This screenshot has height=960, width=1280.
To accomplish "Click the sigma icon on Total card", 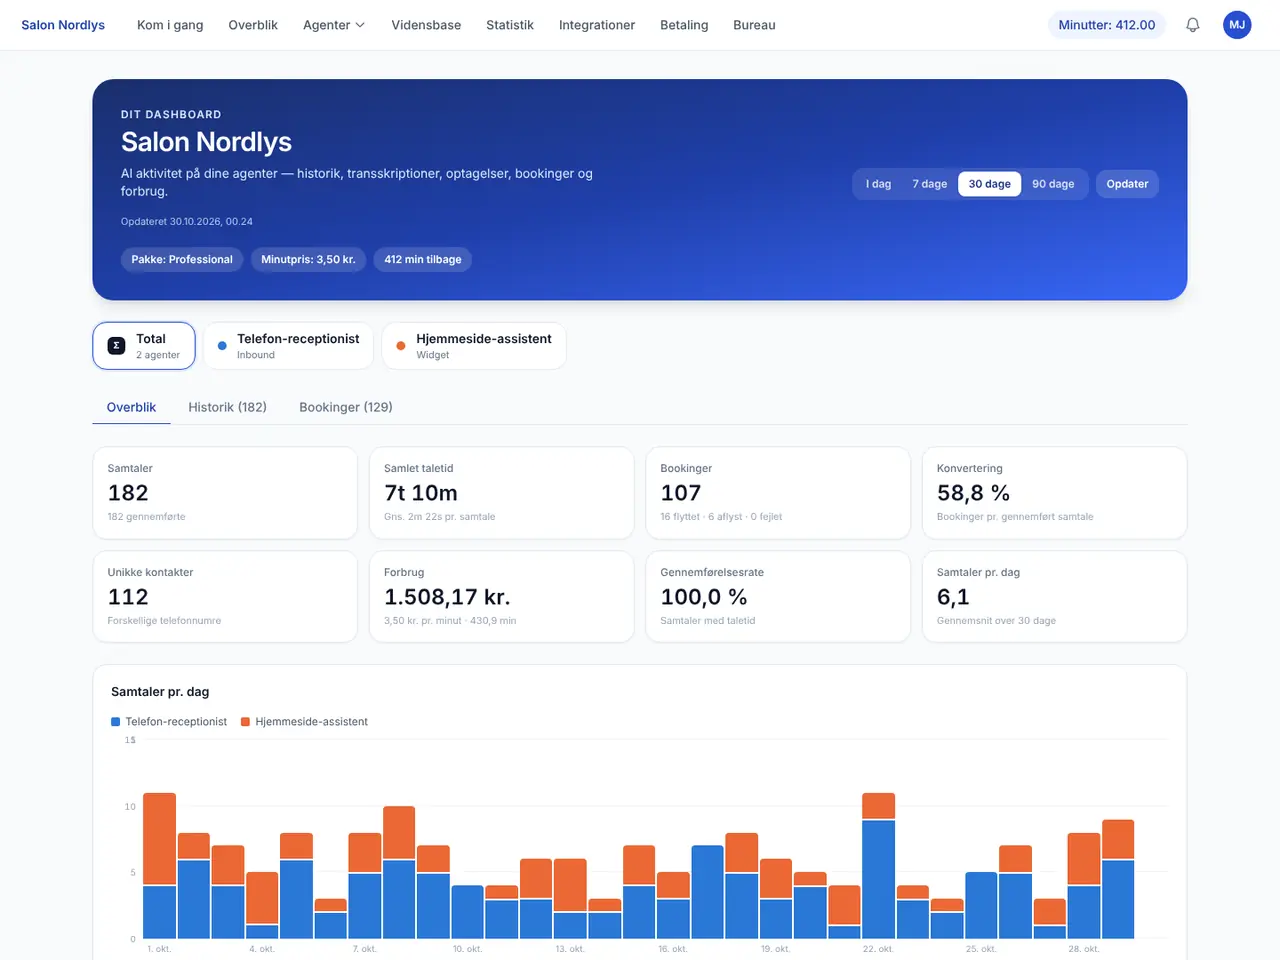I will tap(116, 346).
